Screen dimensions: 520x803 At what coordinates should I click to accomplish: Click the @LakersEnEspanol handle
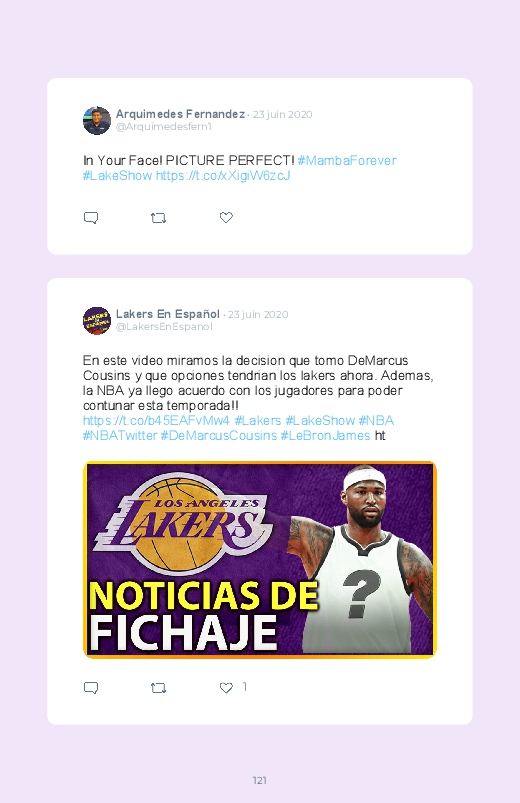(164, 327)
